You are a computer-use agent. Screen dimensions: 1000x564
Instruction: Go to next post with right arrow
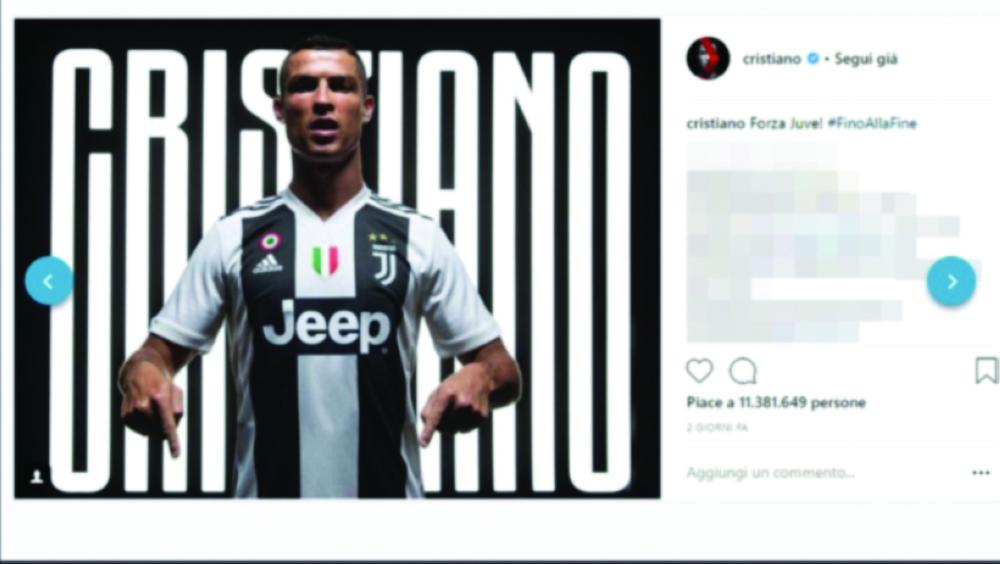pos(951,281)
